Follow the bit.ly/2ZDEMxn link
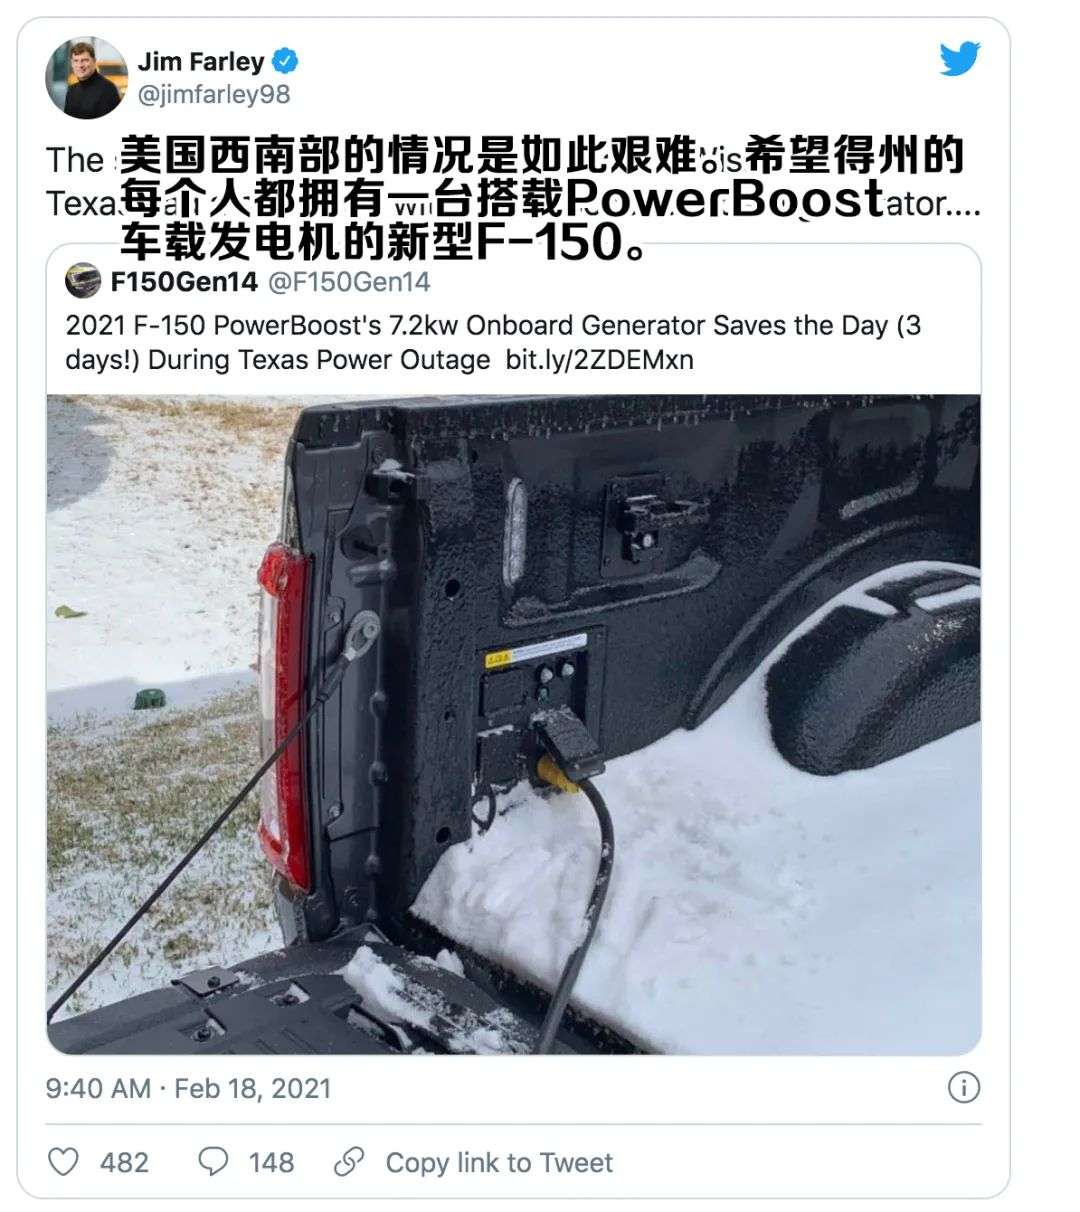 (599, 360)
